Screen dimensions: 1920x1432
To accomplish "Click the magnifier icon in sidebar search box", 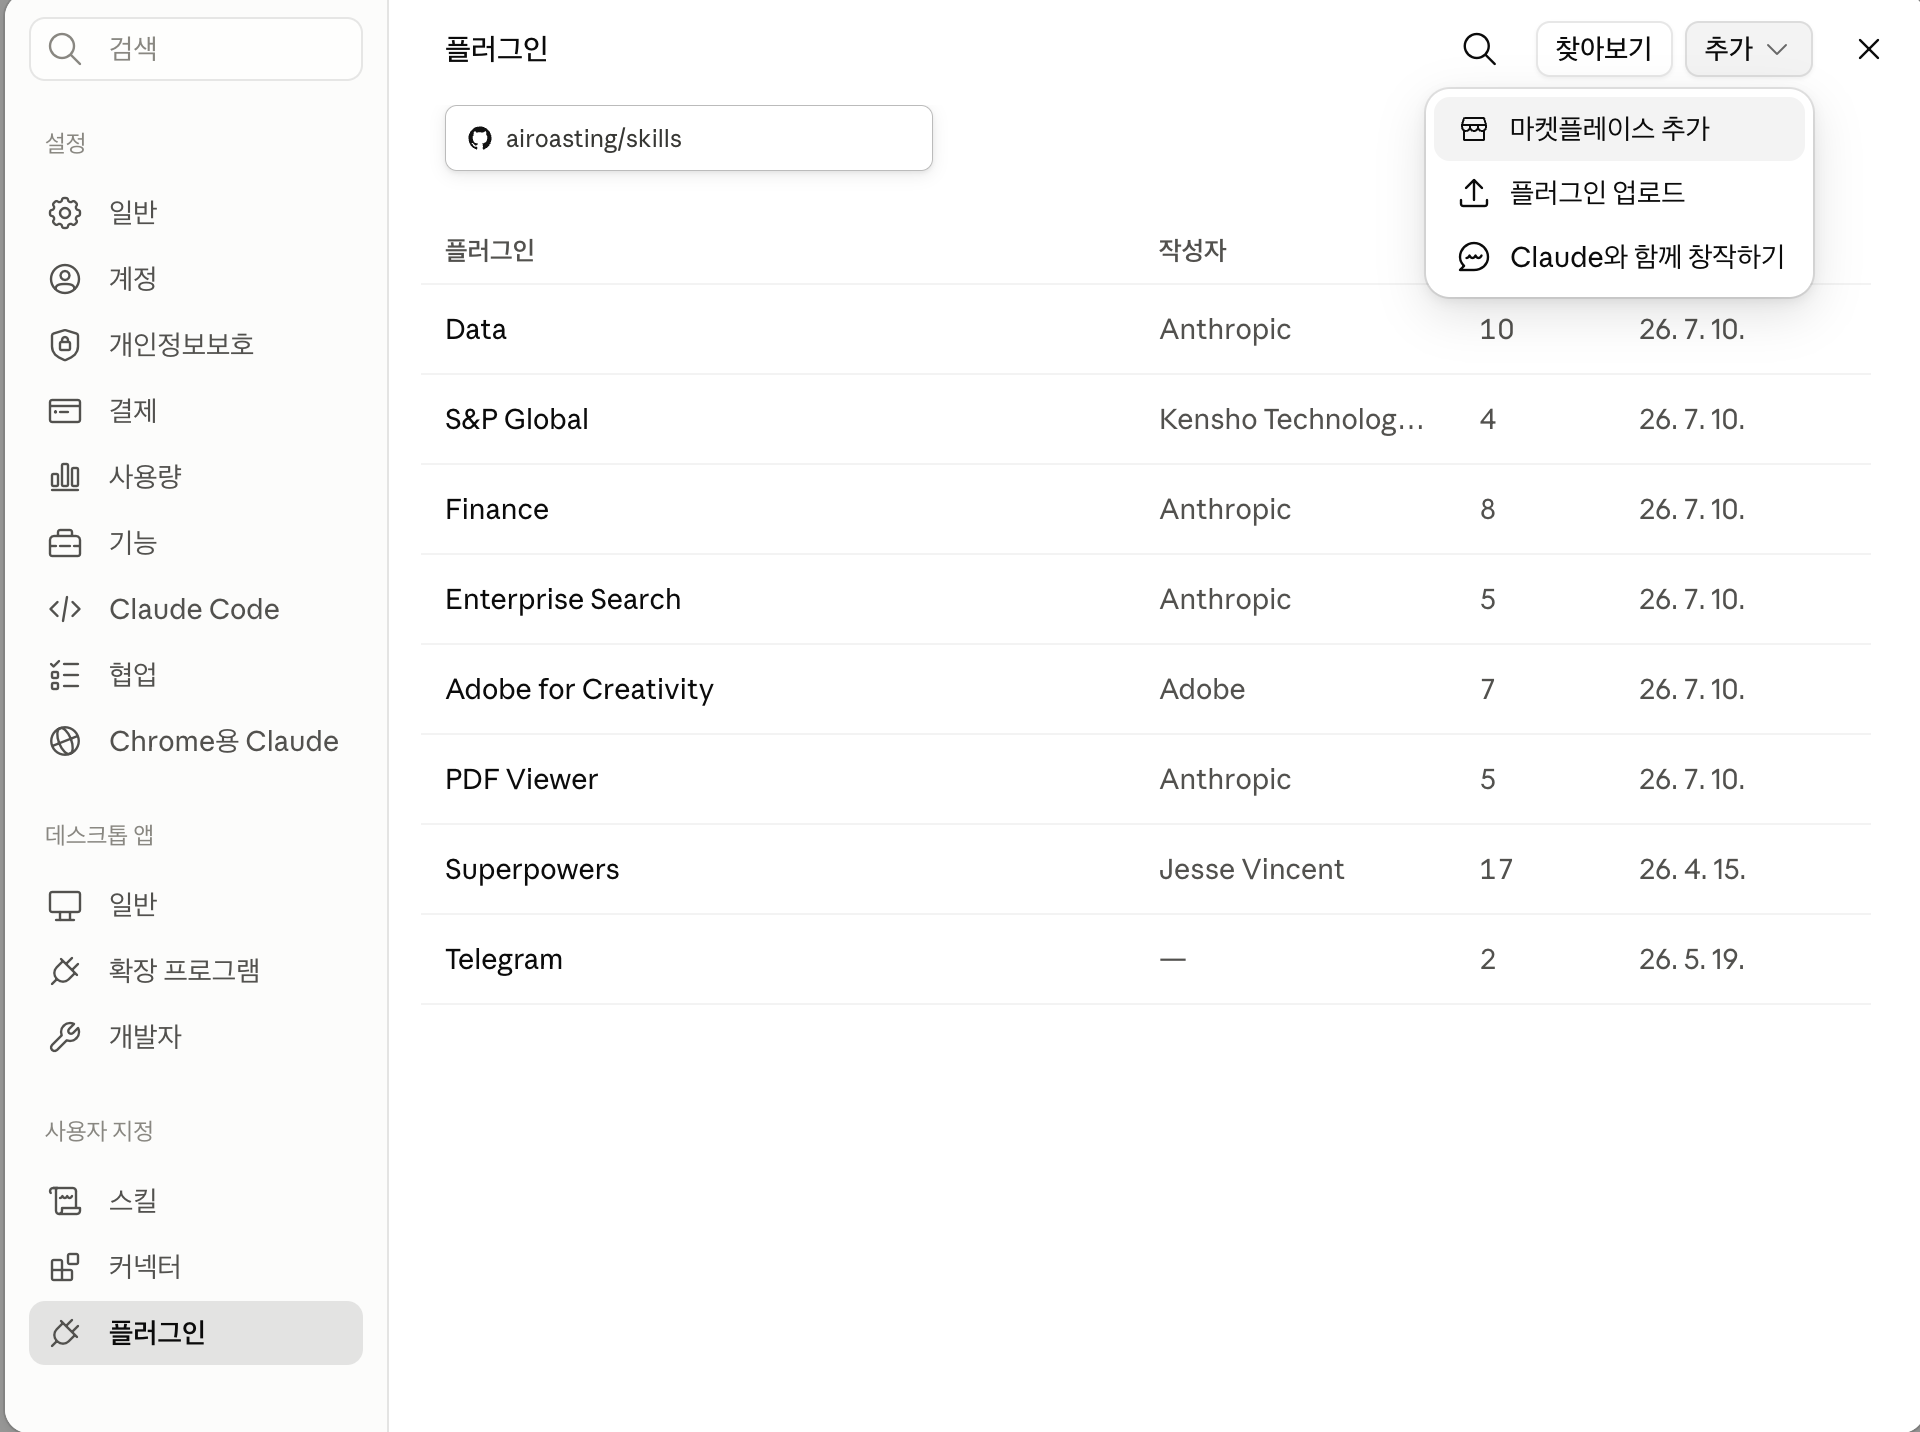I will tap(65, 49).
